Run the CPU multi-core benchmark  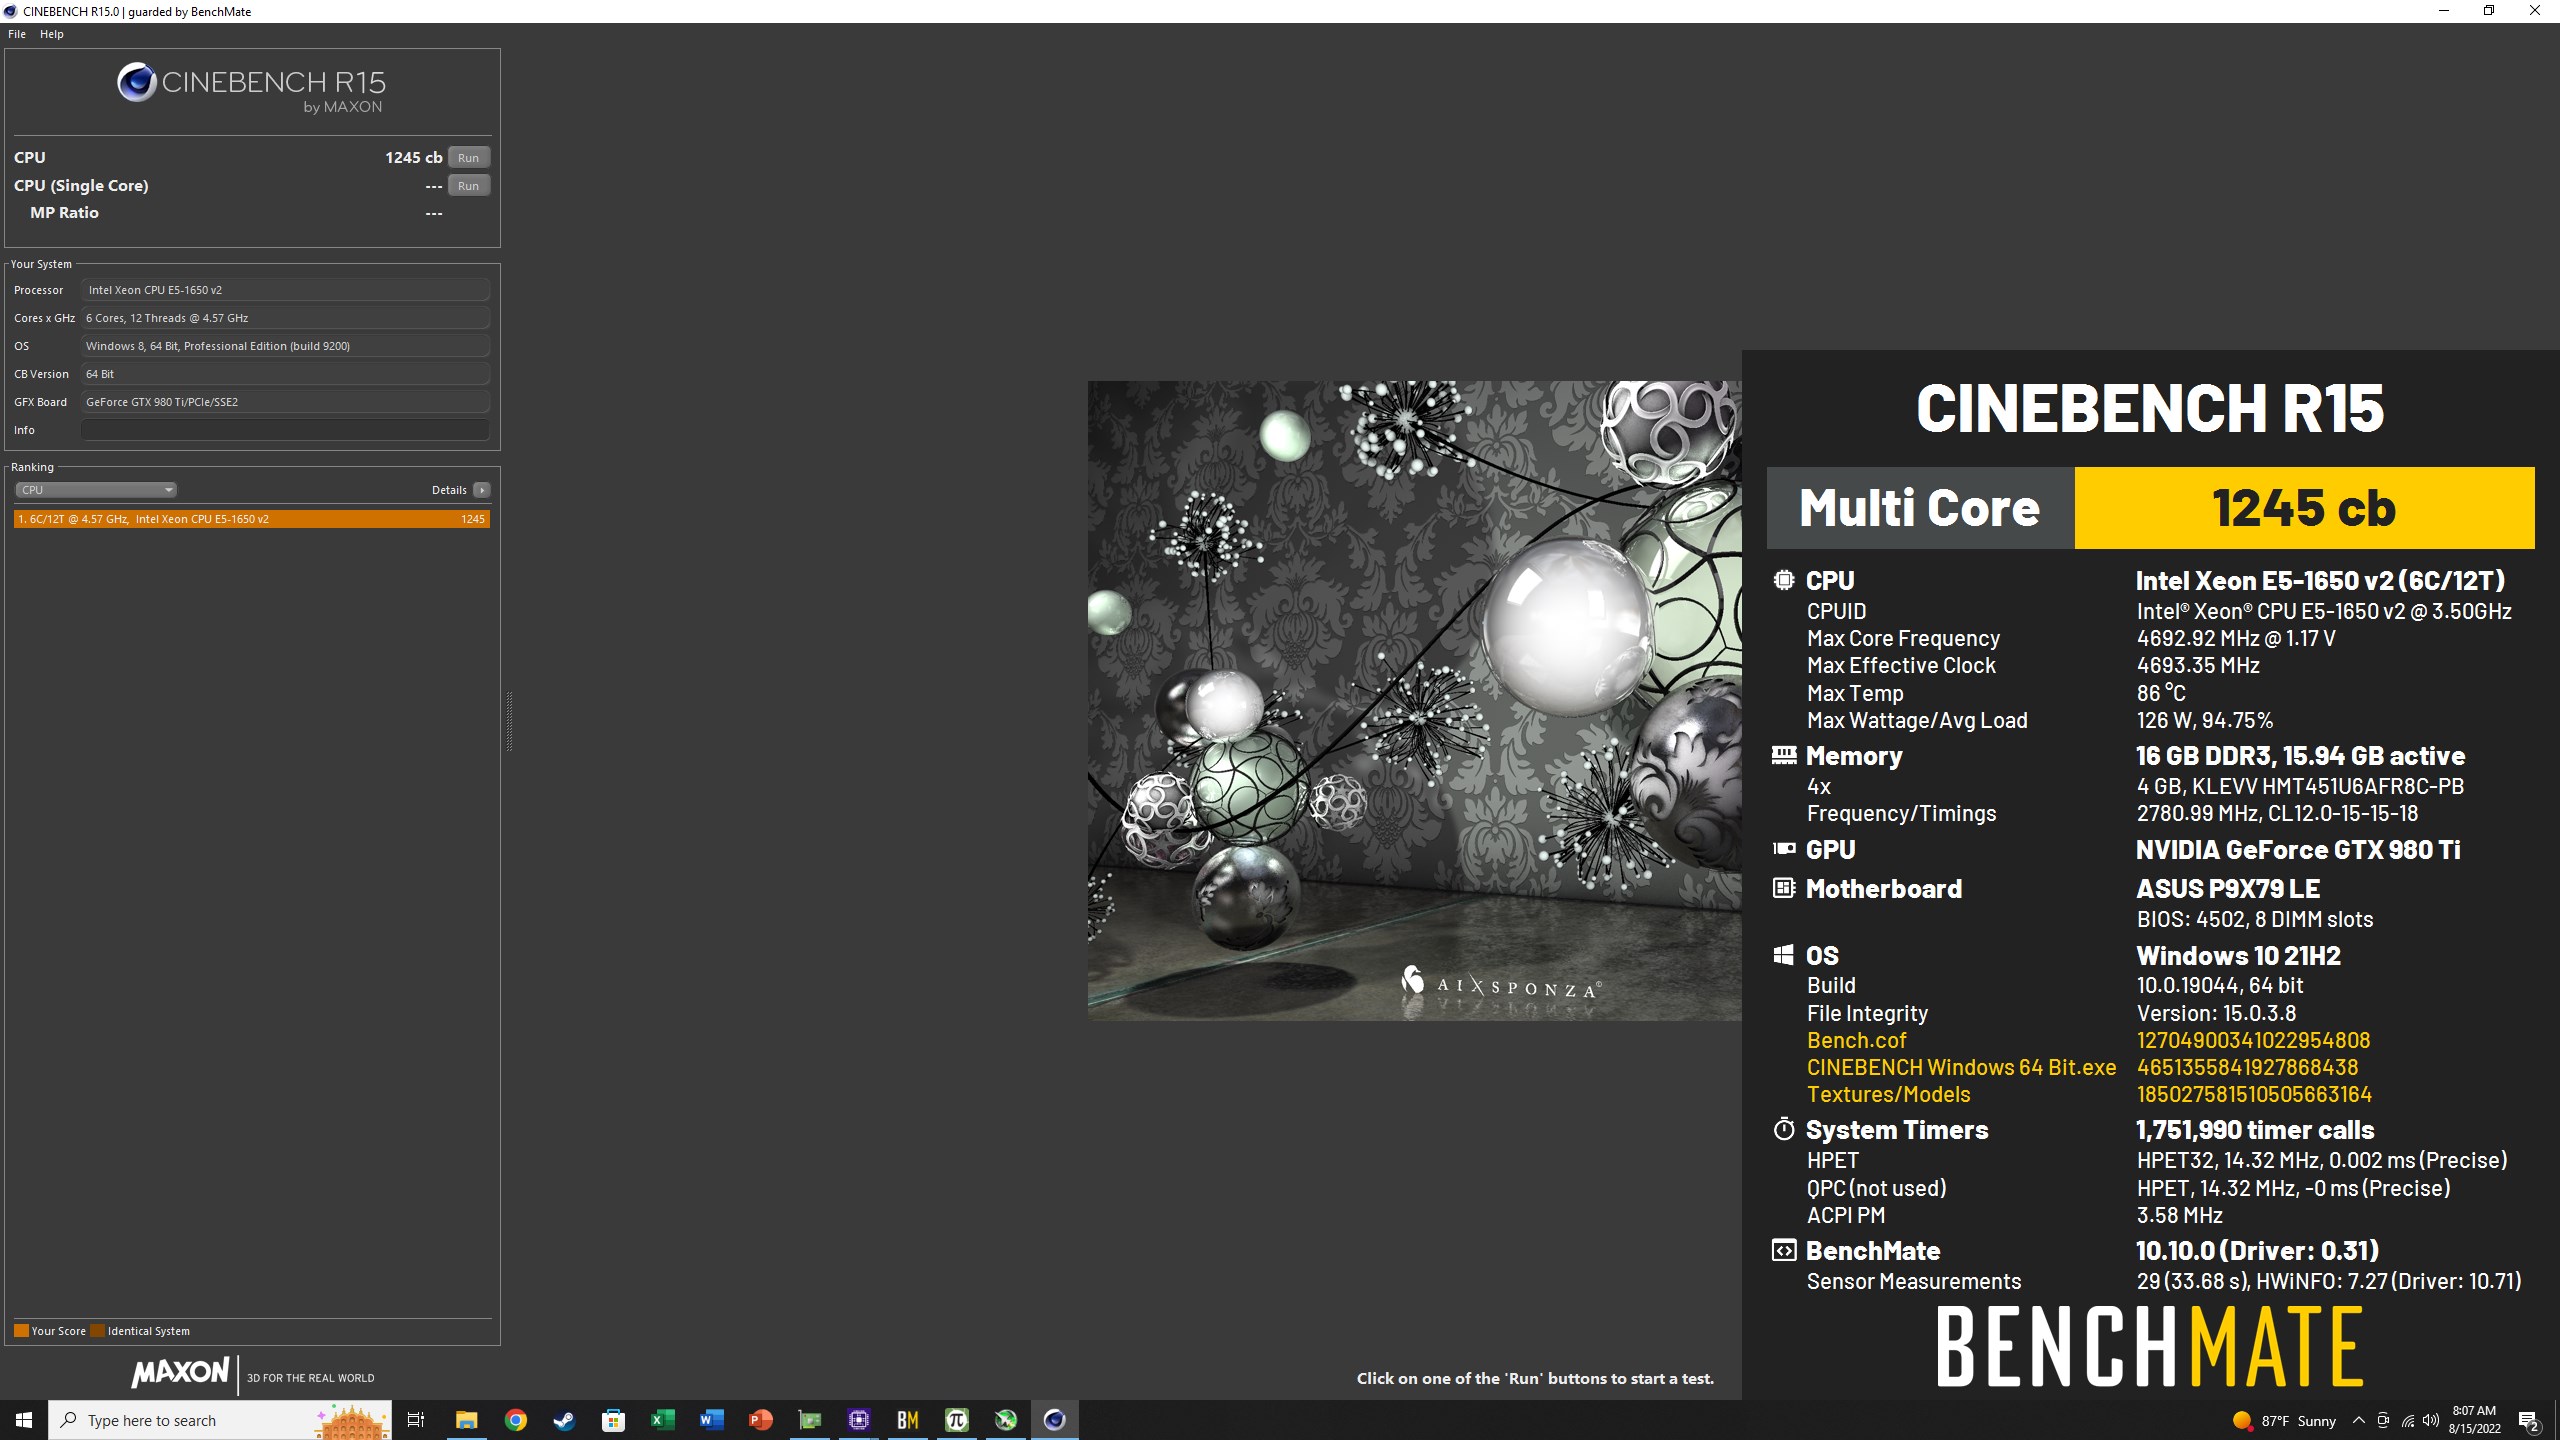click(468, 157)
